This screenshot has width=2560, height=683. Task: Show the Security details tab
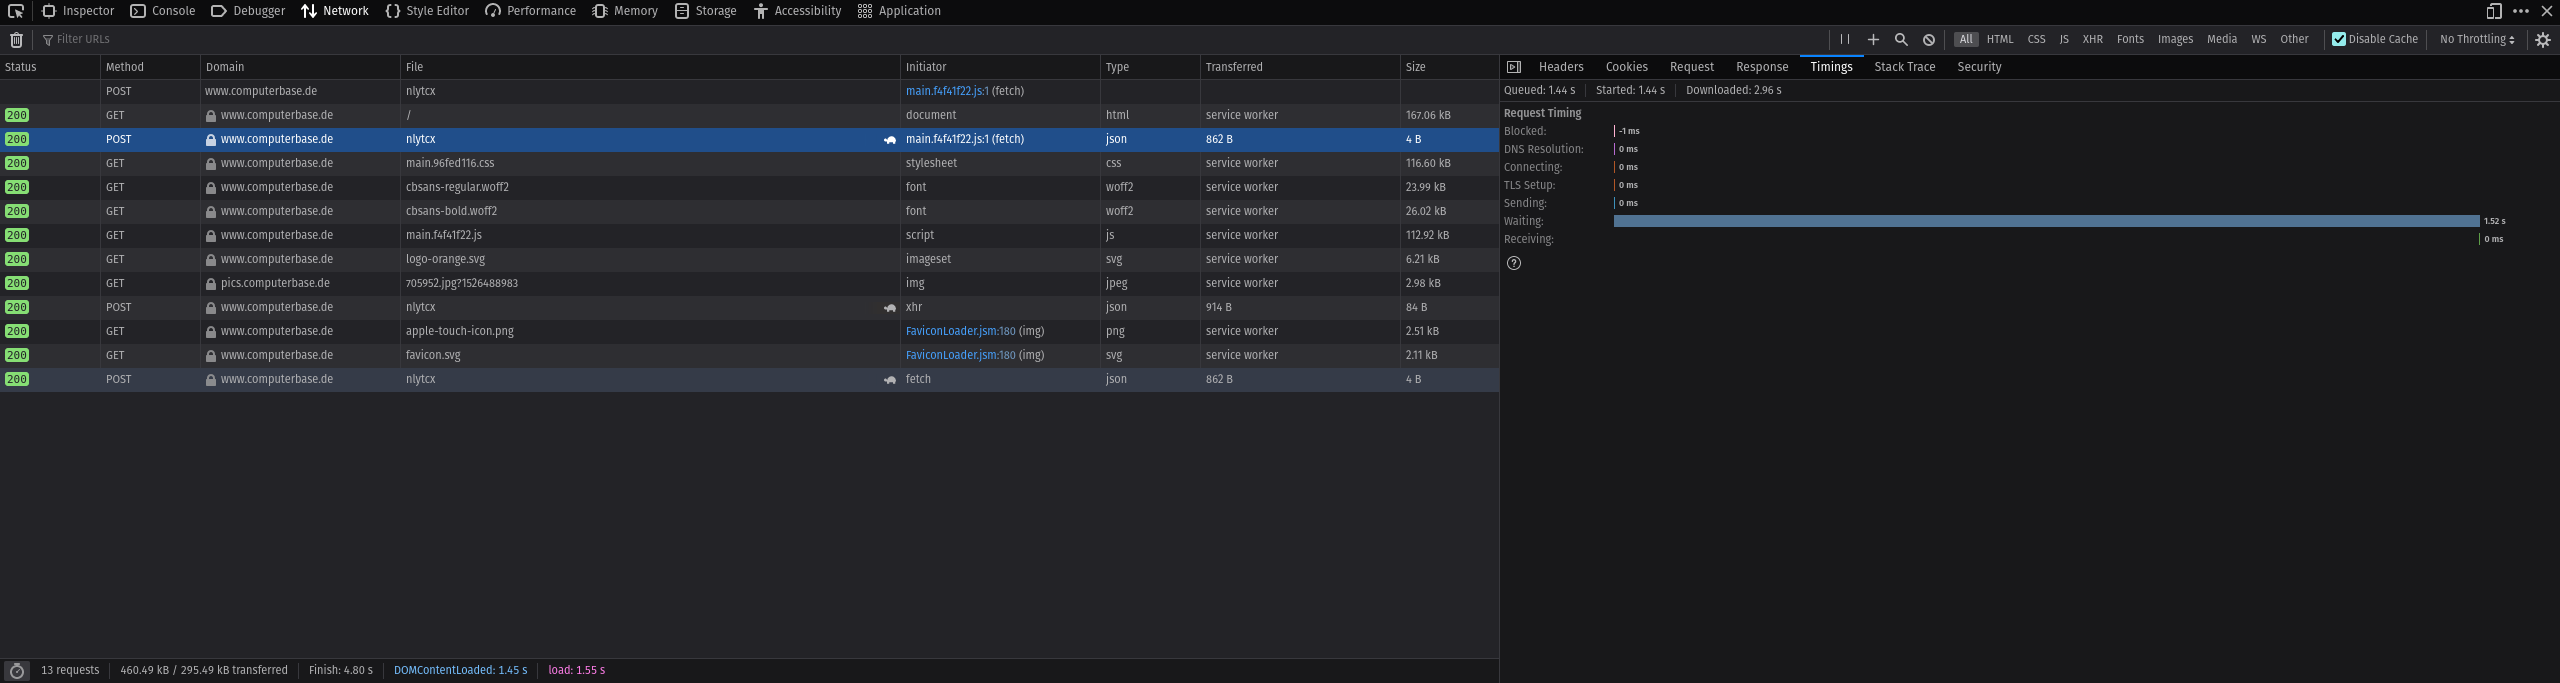(1979, 67)
